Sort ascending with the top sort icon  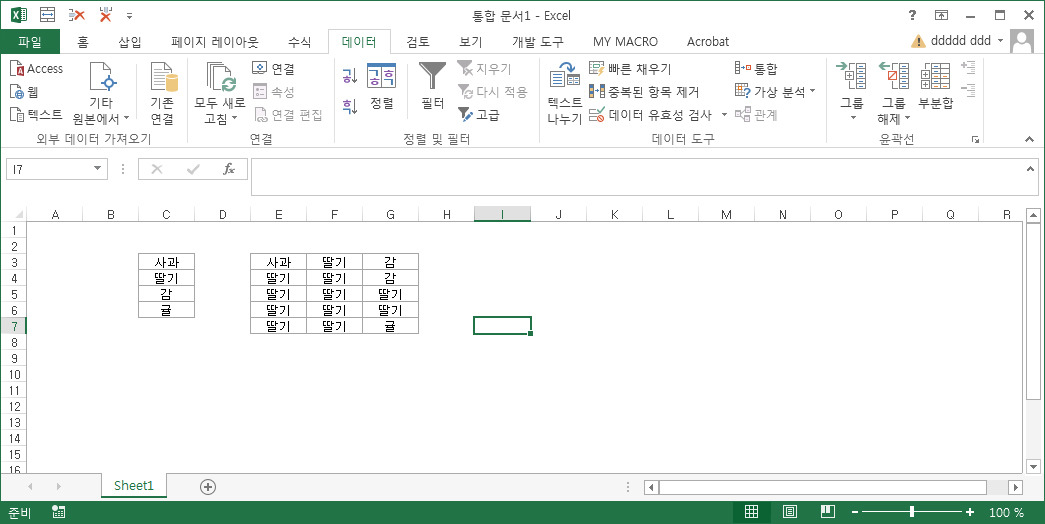click(x=350, y=75)
